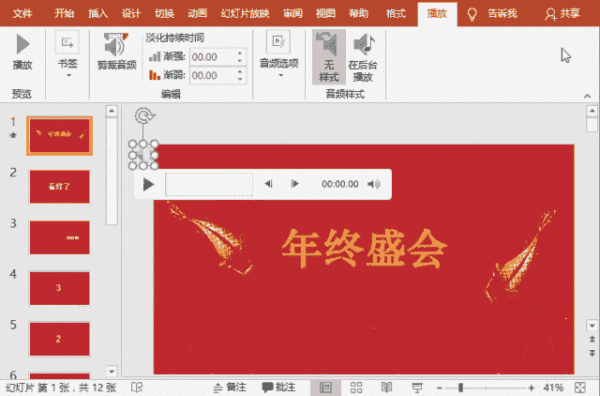This screenshot has height=396, width=600.
Task: Select the 无样式 audio style
Action: pos(329,57)
